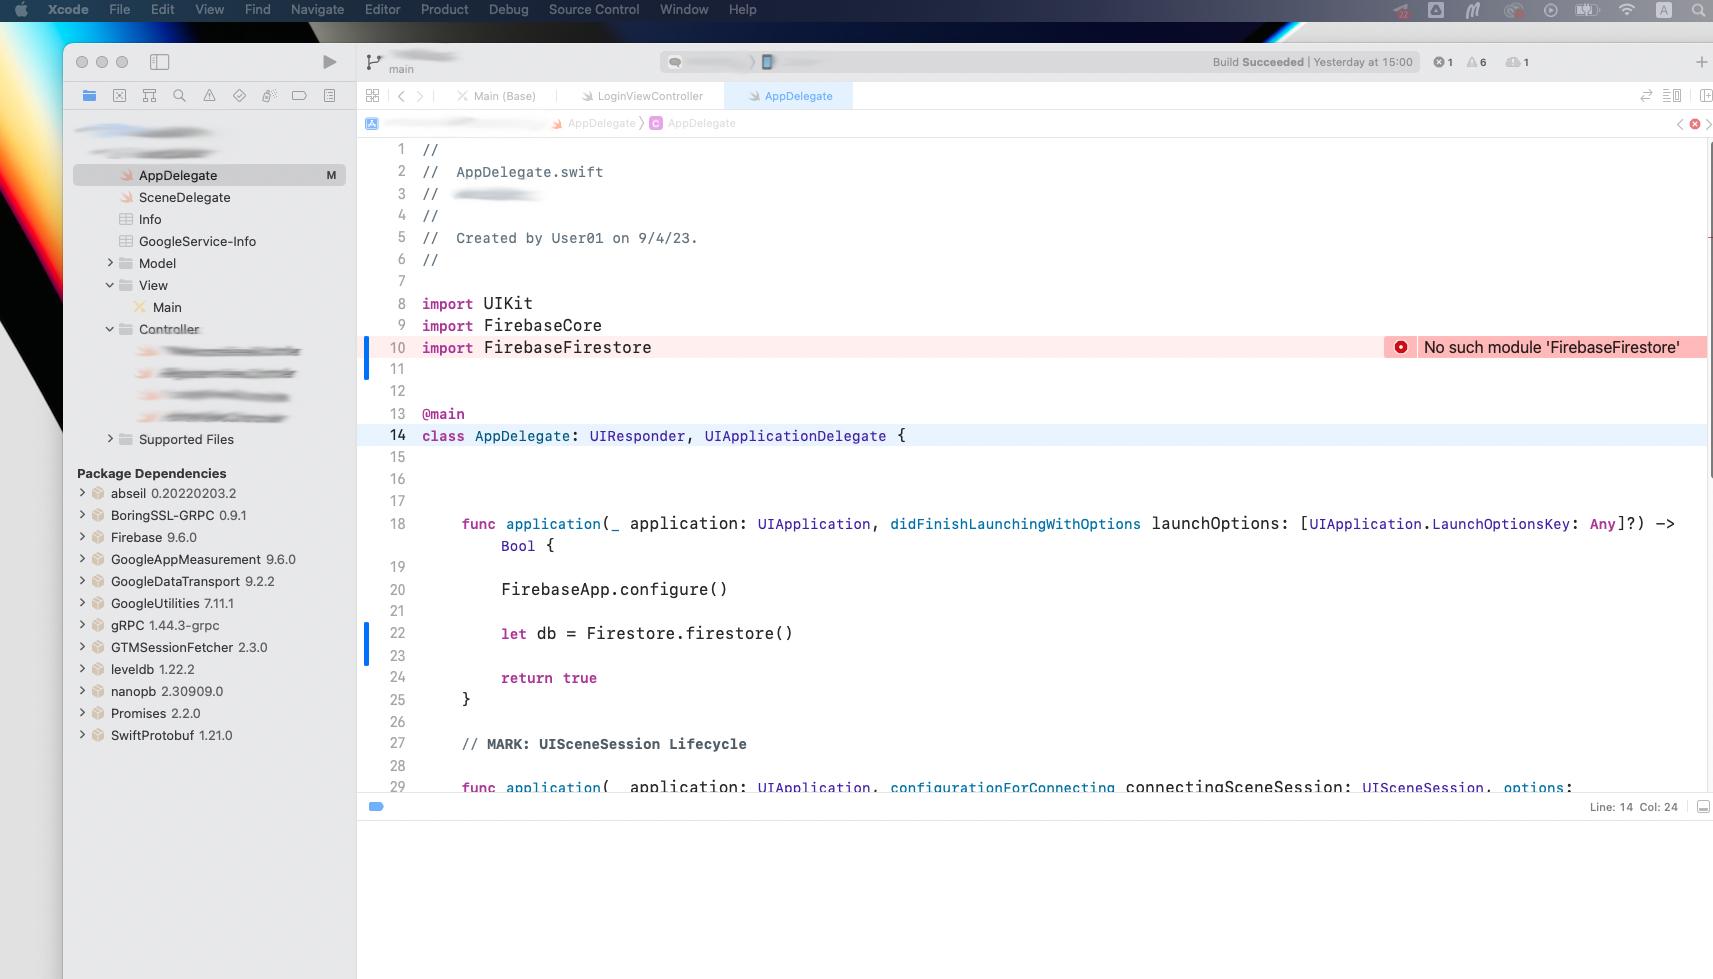The image size is (1713, 979).
Task: Open the Source Control navigator icon
Action: pos(119,96)
